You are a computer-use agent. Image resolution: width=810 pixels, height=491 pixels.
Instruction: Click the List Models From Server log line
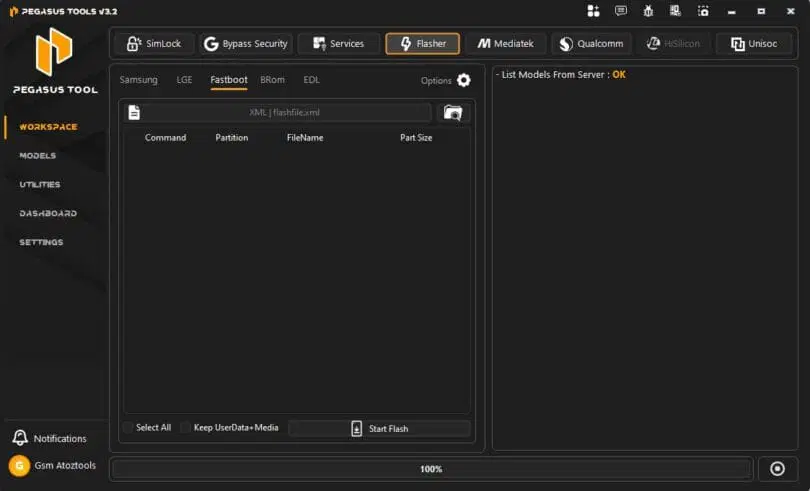click(560, 75)
